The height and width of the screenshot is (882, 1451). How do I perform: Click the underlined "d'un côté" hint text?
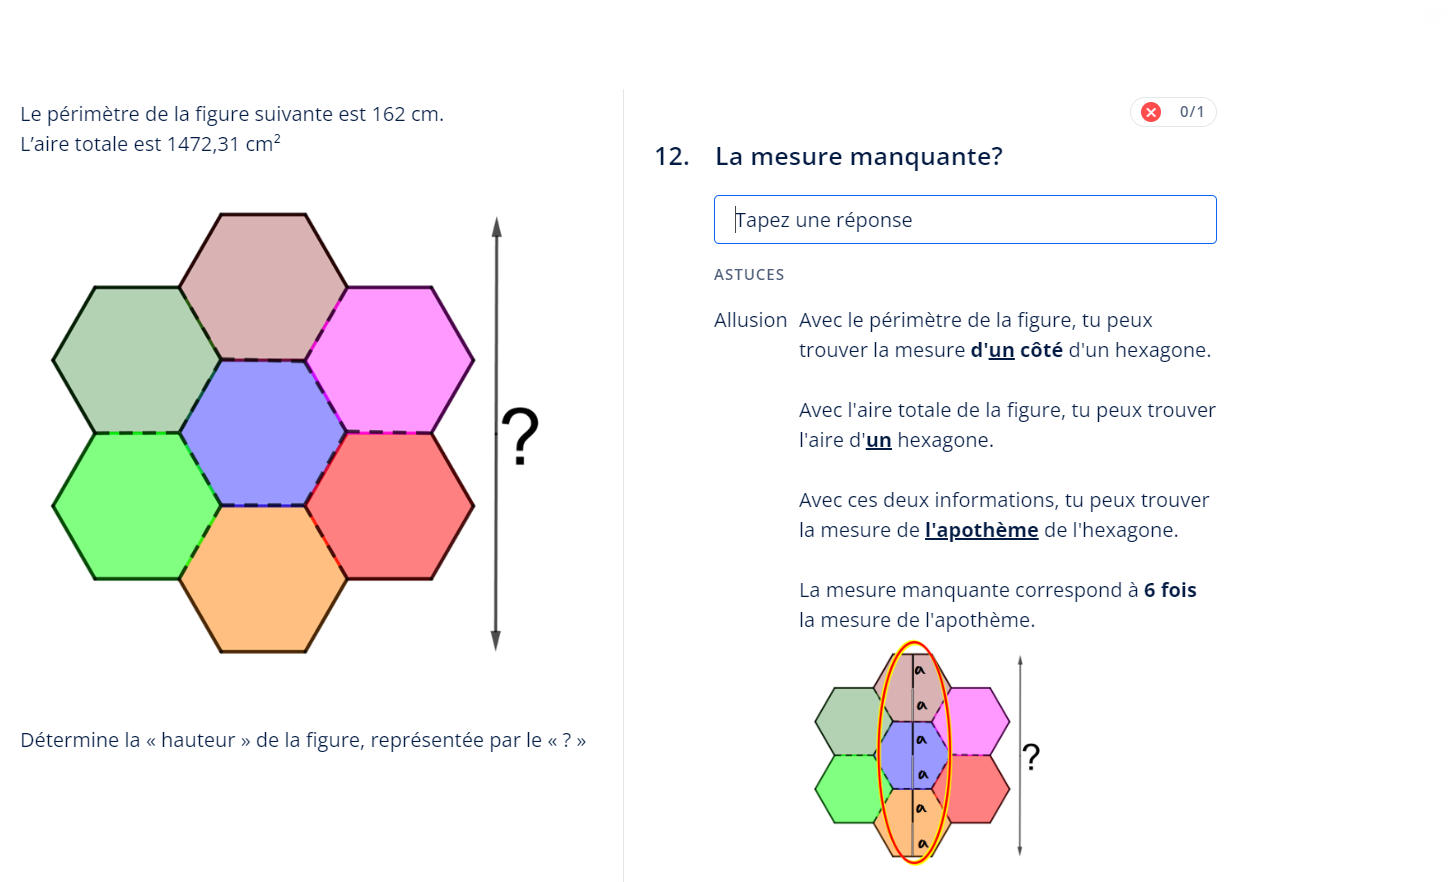coord(1016,350)
